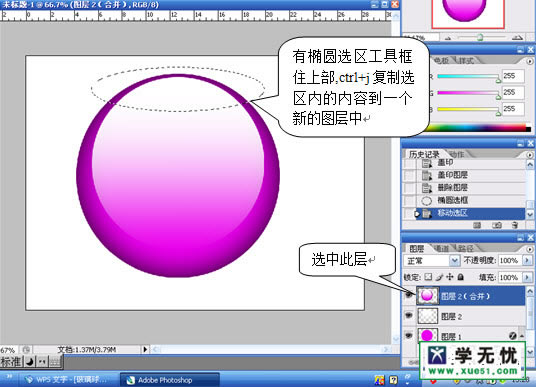Switch to the 通道 channels tab
This screenshot has height=387, width=536.
442,249
